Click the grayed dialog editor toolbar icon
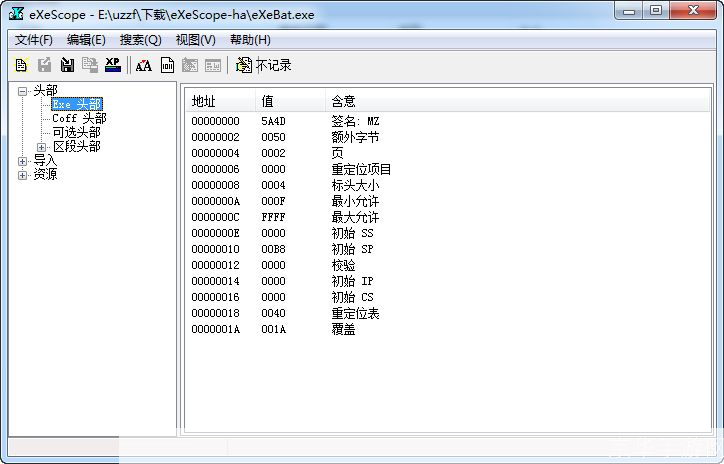This screenshot has height=464, width=724. click(190, 65)
